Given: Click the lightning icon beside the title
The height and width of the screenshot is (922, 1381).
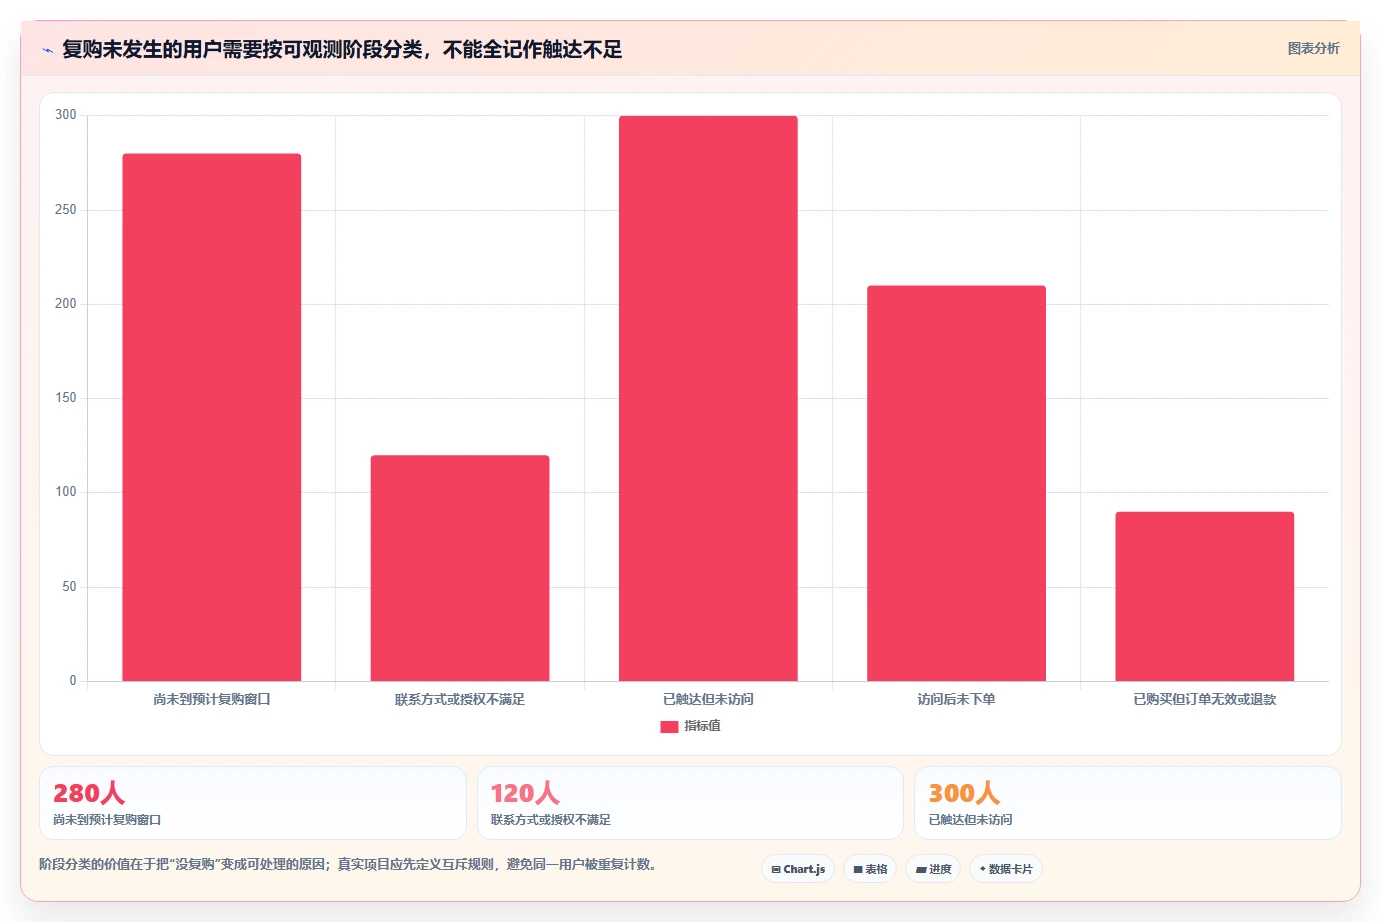Looking at the screenshot, I should coord(47,50).
